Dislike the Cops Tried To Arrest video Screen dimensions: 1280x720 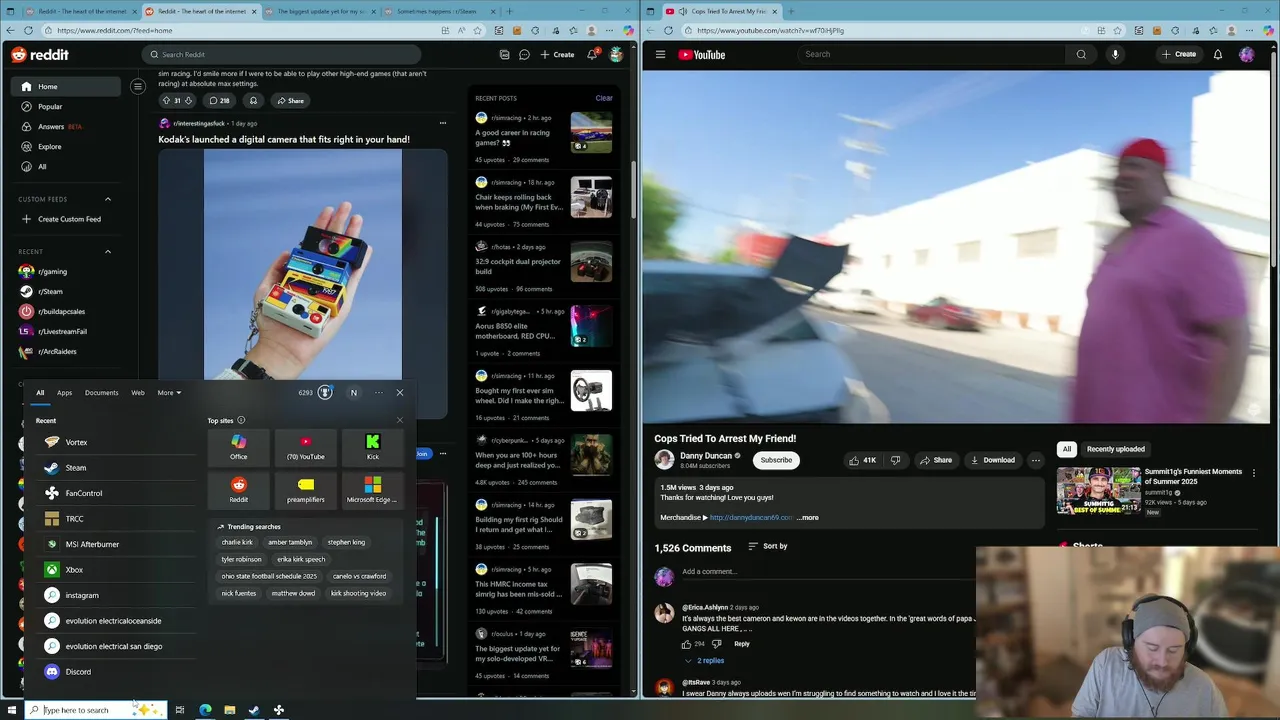pyautogui.click(x=895, y=460)
